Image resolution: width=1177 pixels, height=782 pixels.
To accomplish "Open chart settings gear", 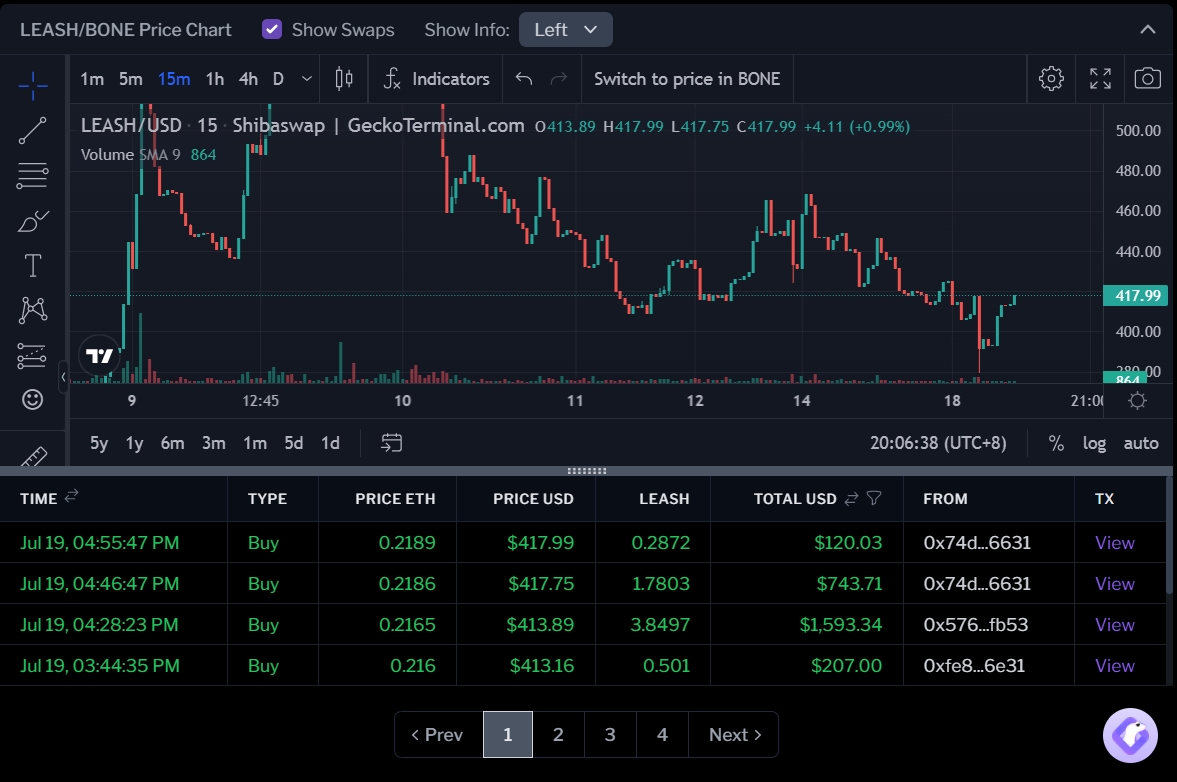I will coord(1051,79).
